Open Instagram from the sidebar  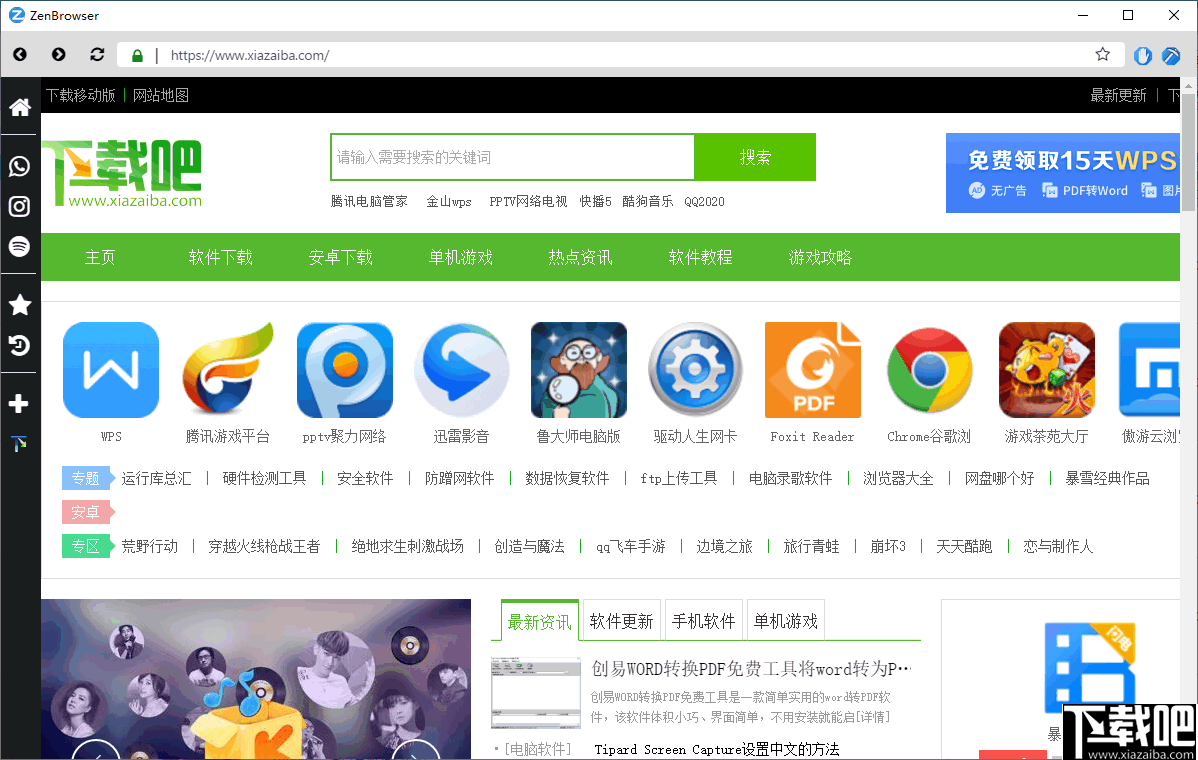click(19, 206)
